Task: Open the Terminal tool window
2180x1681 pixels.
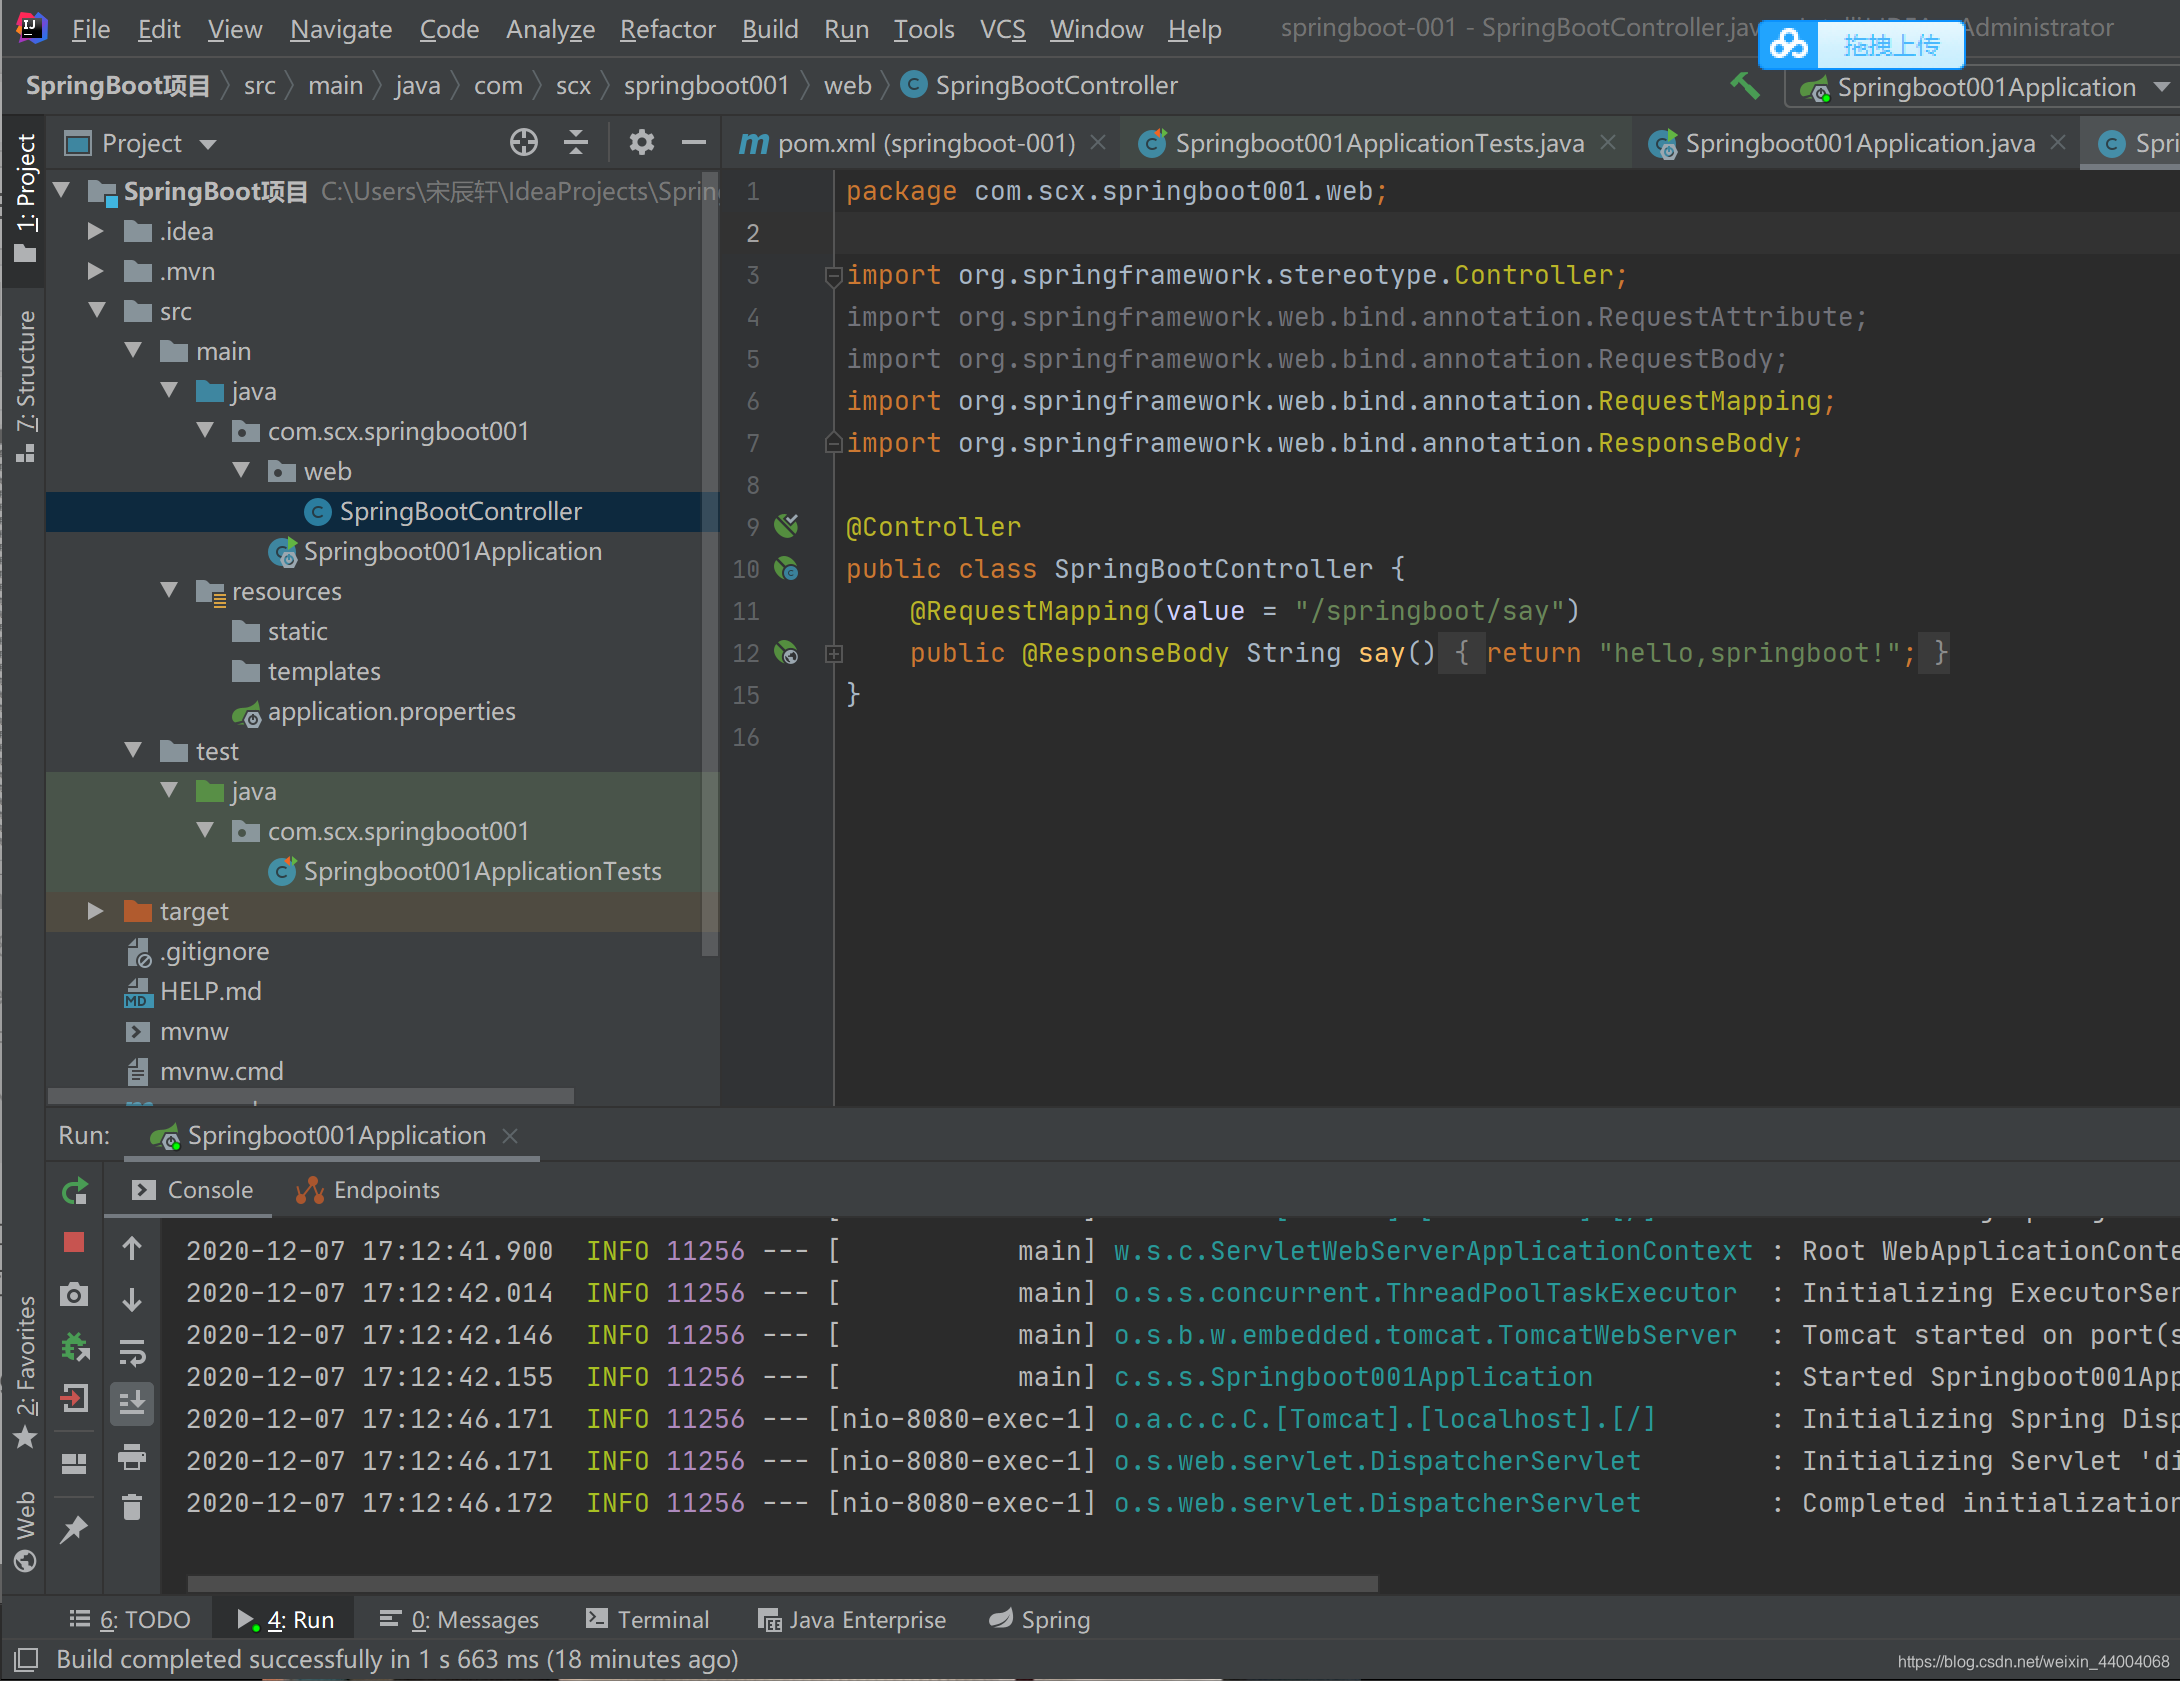Action: (647, 1620)
